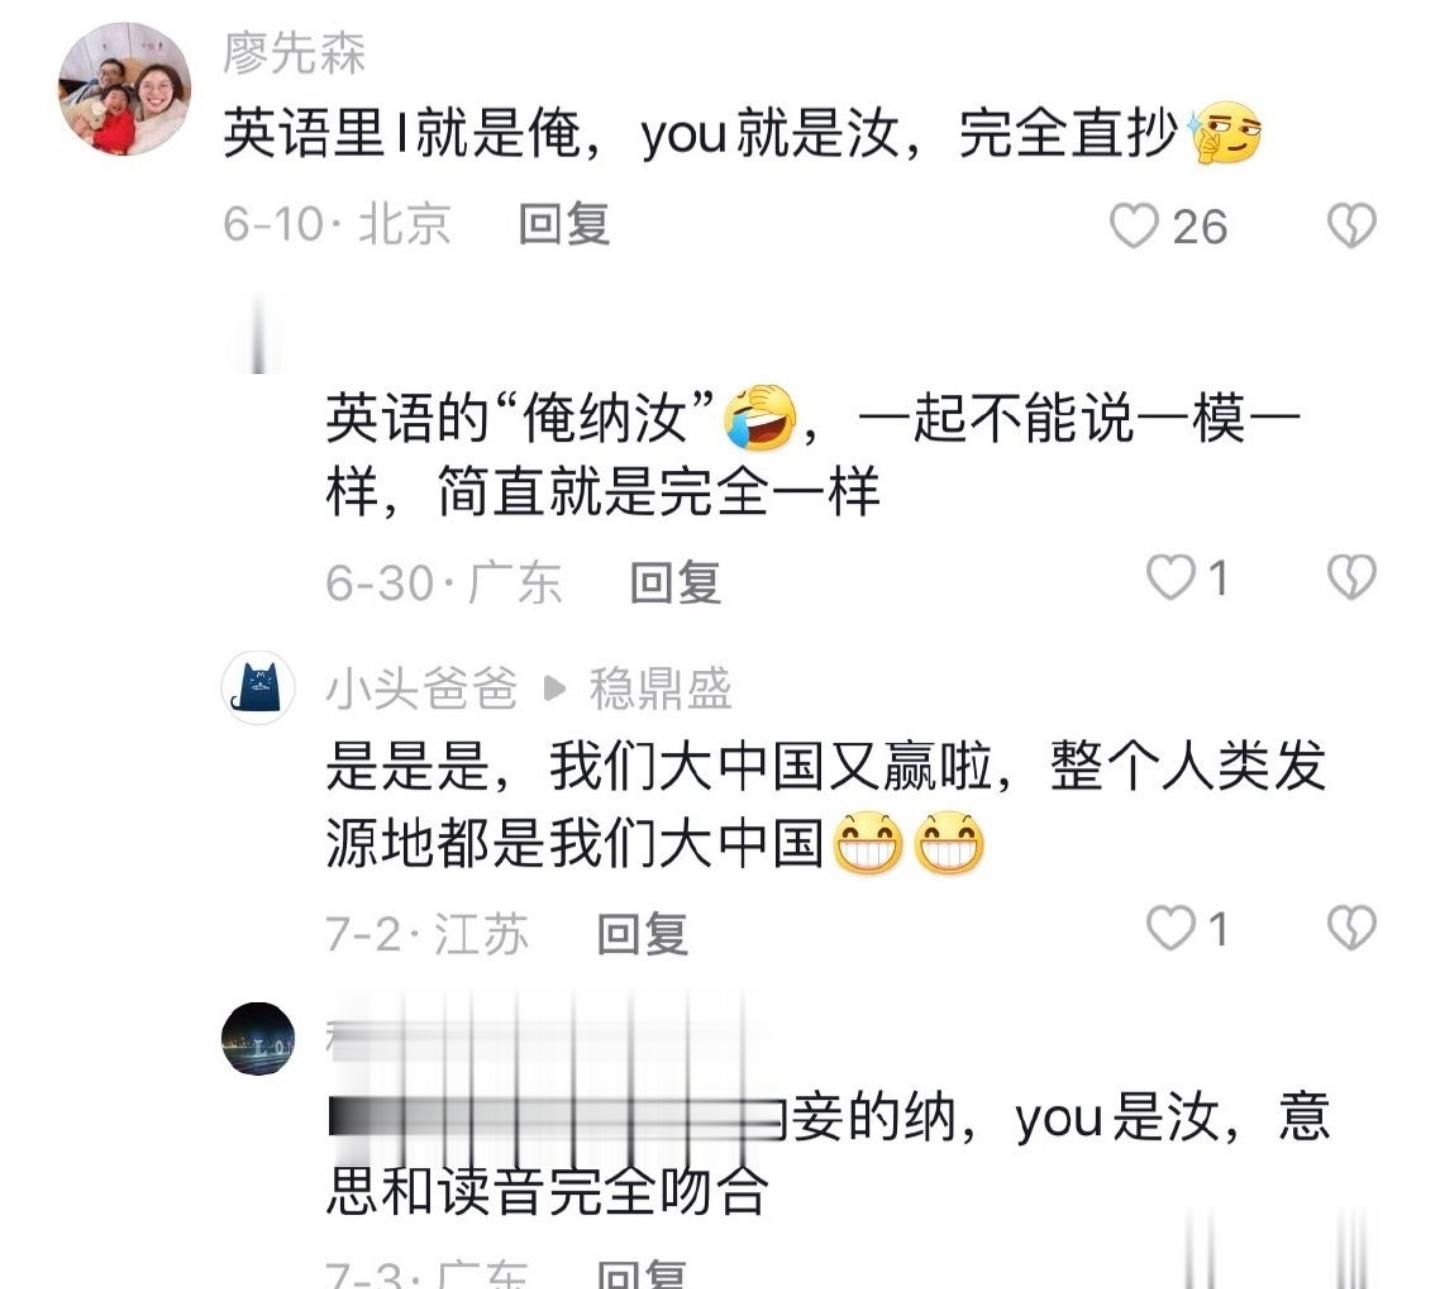Image resolution: width=1440 pixels, height=1289 pixels.
Task: Open 廖先森's profile avatar
Action: click(125, 90)
